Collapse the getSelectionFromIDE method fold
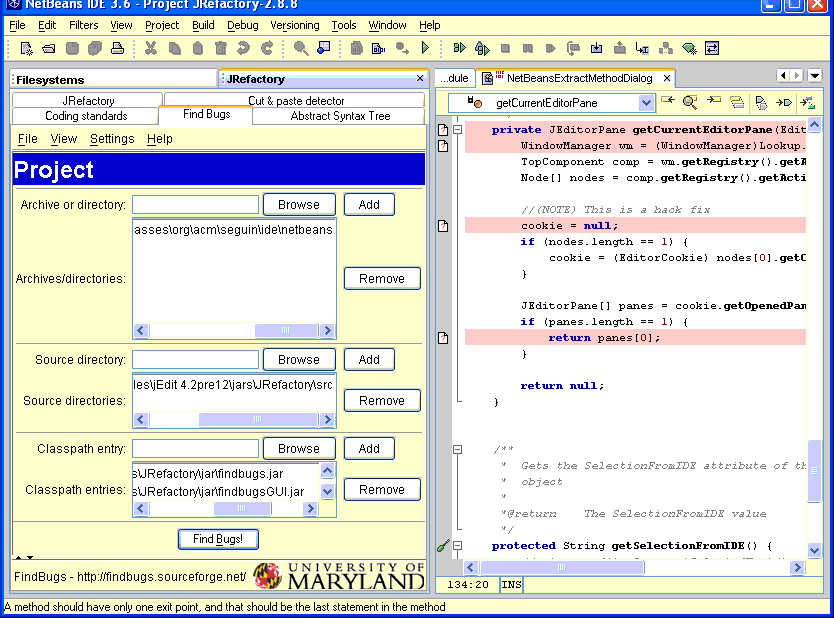834x618 pixels. coord(457,546)
